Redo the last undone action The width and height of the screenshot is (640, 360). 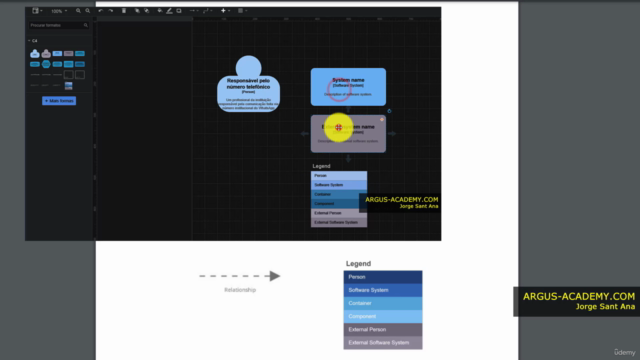pos(111,11)
